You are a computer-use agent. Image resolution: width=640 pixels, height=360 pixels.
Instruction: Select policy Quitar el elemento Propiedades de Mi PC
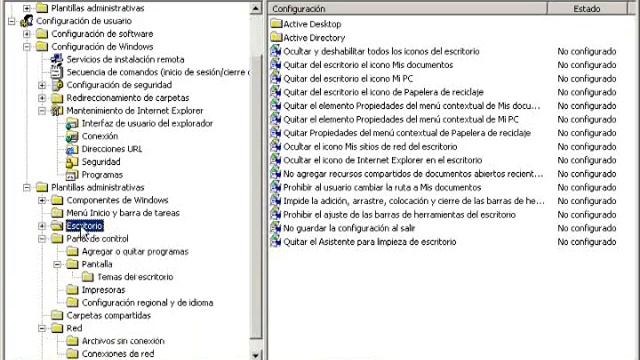pyautogui.click(x=401, y=119)
